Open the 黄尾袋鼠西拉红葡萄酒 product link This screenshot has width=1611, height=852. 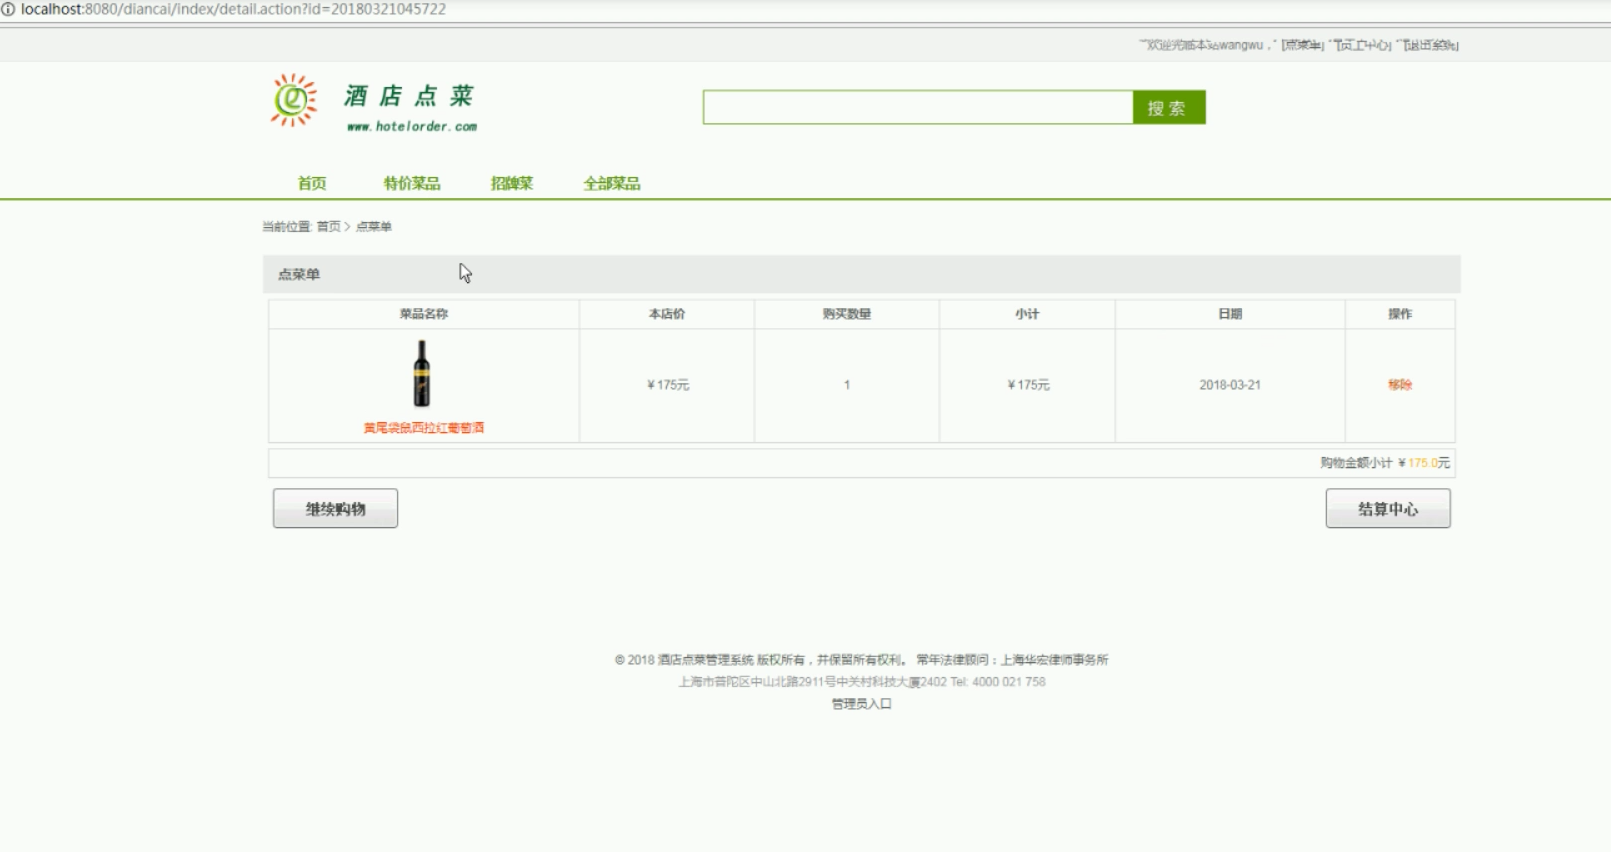pos(423,428)
